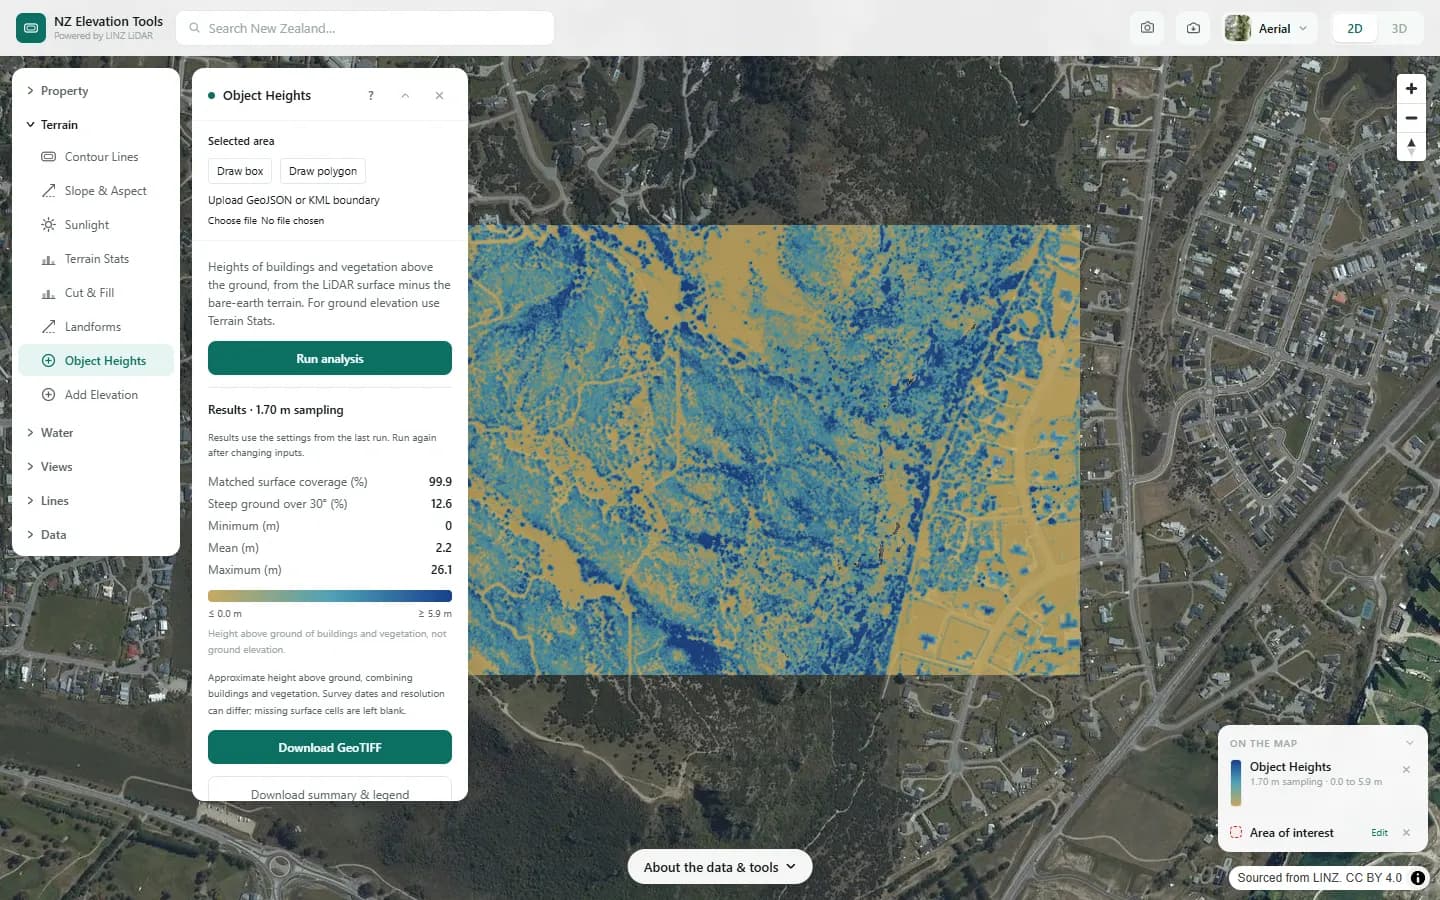Image resolution: width=1440 pixels, height=900 pixels.
Task: Click Download GeoTIFF
Action: click(x=330, y=747)
